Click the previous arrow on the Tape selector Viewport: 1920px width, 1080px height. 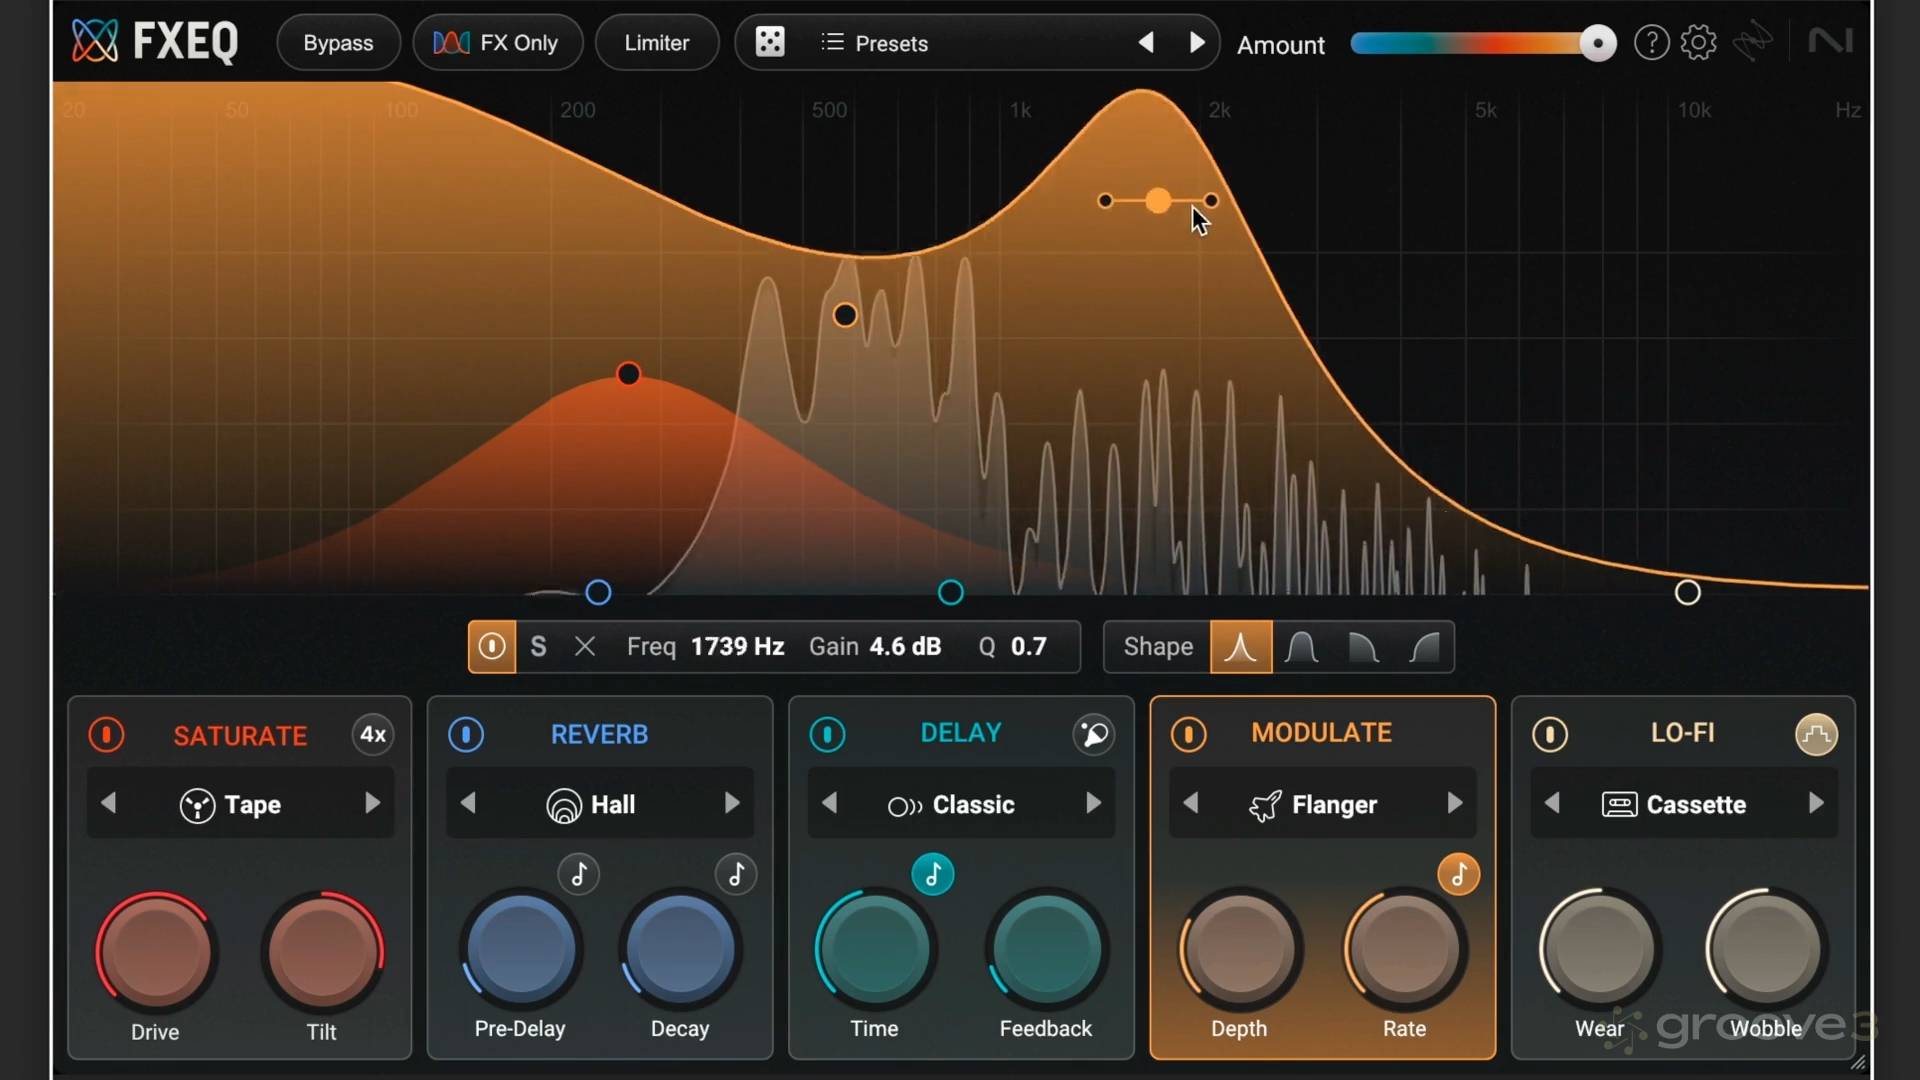(x=109, y=803)
